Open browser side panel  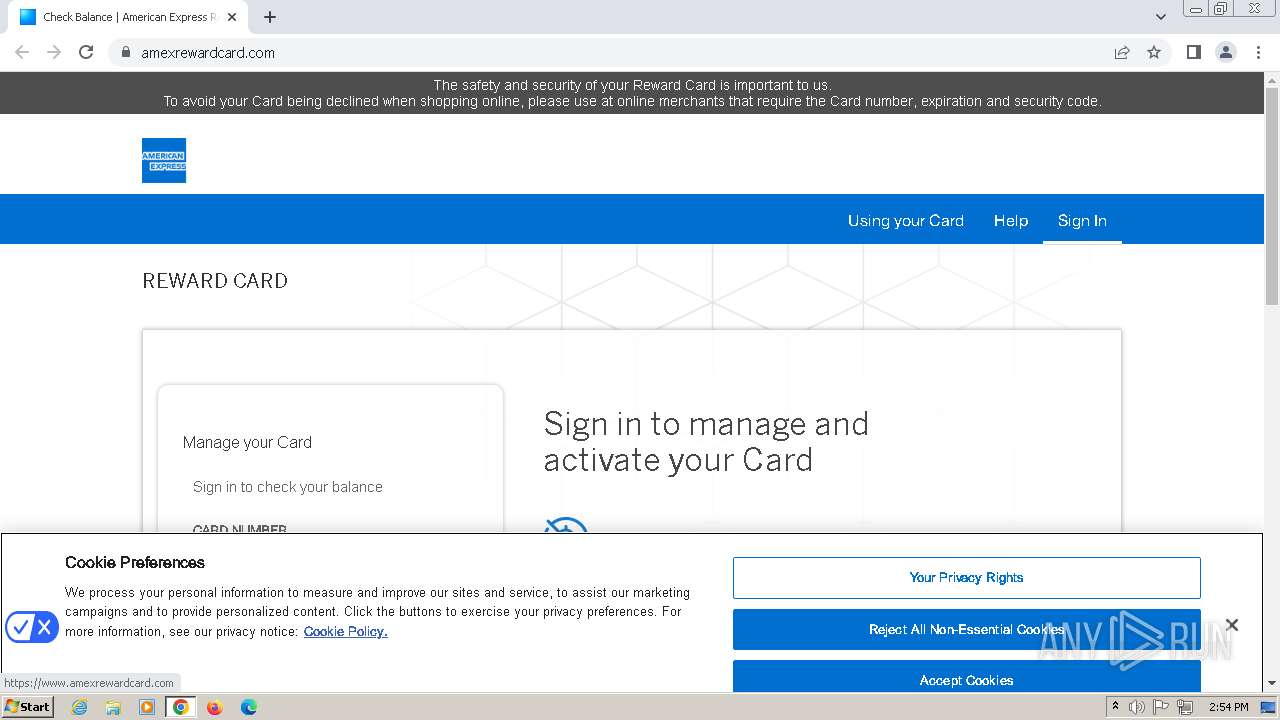1193,52
